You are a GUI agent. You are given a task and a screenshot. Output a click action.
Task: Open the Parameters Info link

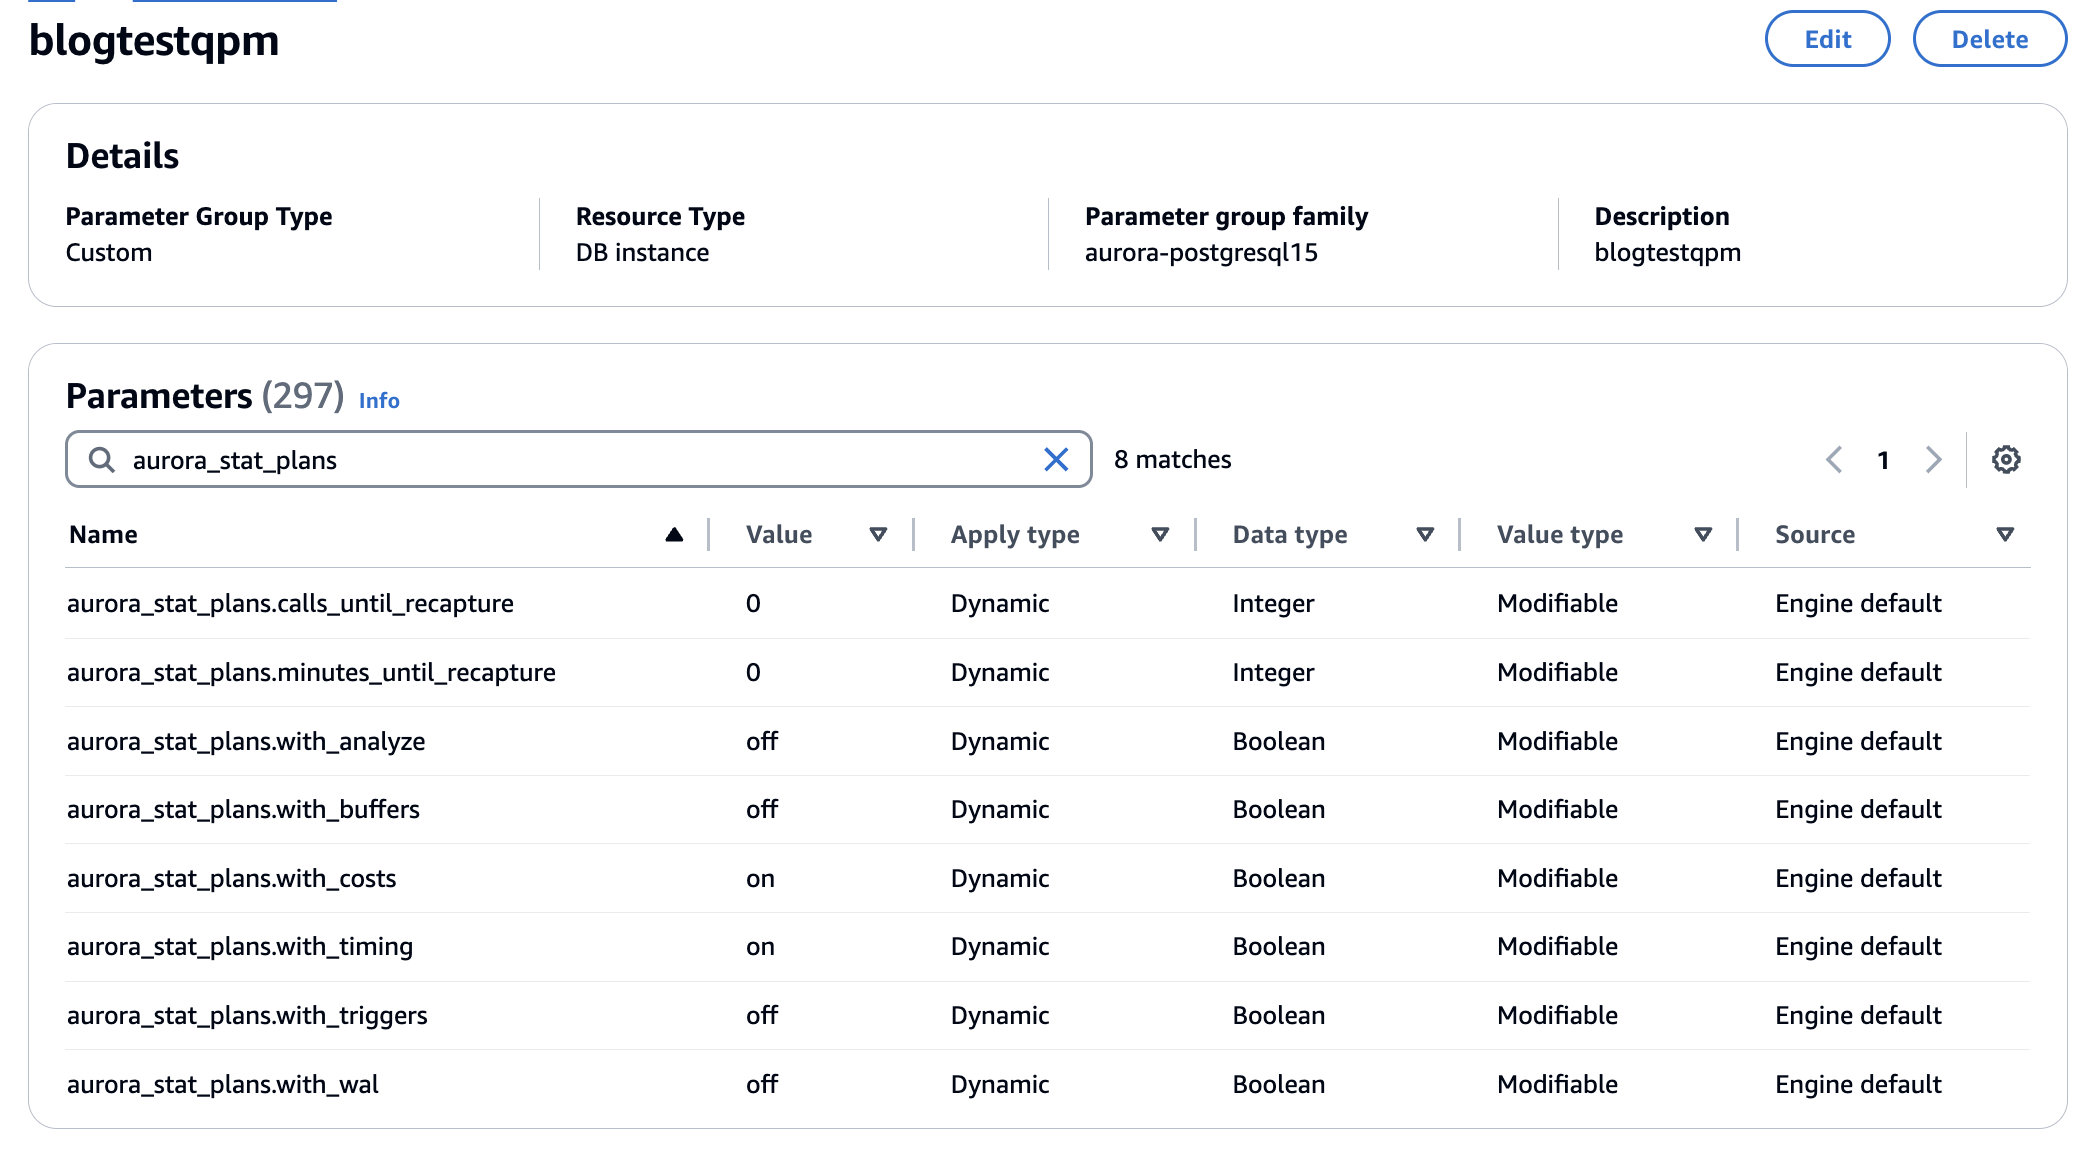pos(379,400)
